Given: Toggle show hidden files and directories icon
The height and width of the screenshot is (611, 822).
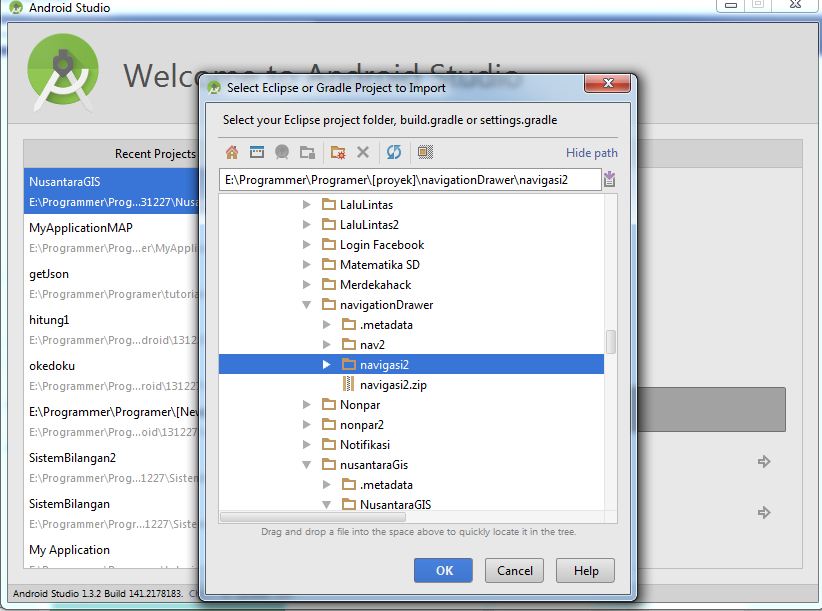Looking at the screenshot, I should [x=425, y=152].
